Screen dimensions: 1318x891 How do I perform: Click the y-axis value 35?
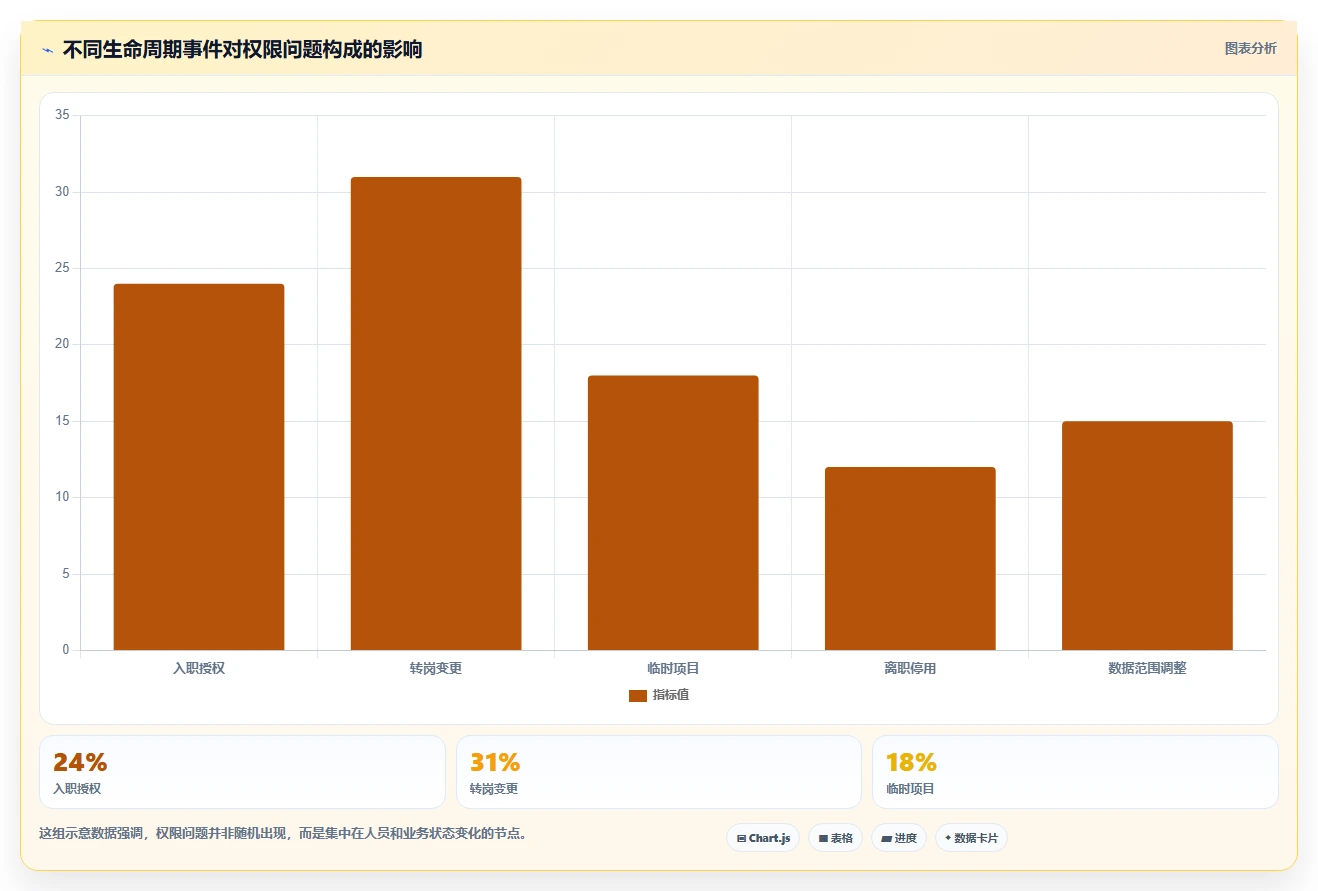pos(62,116)
